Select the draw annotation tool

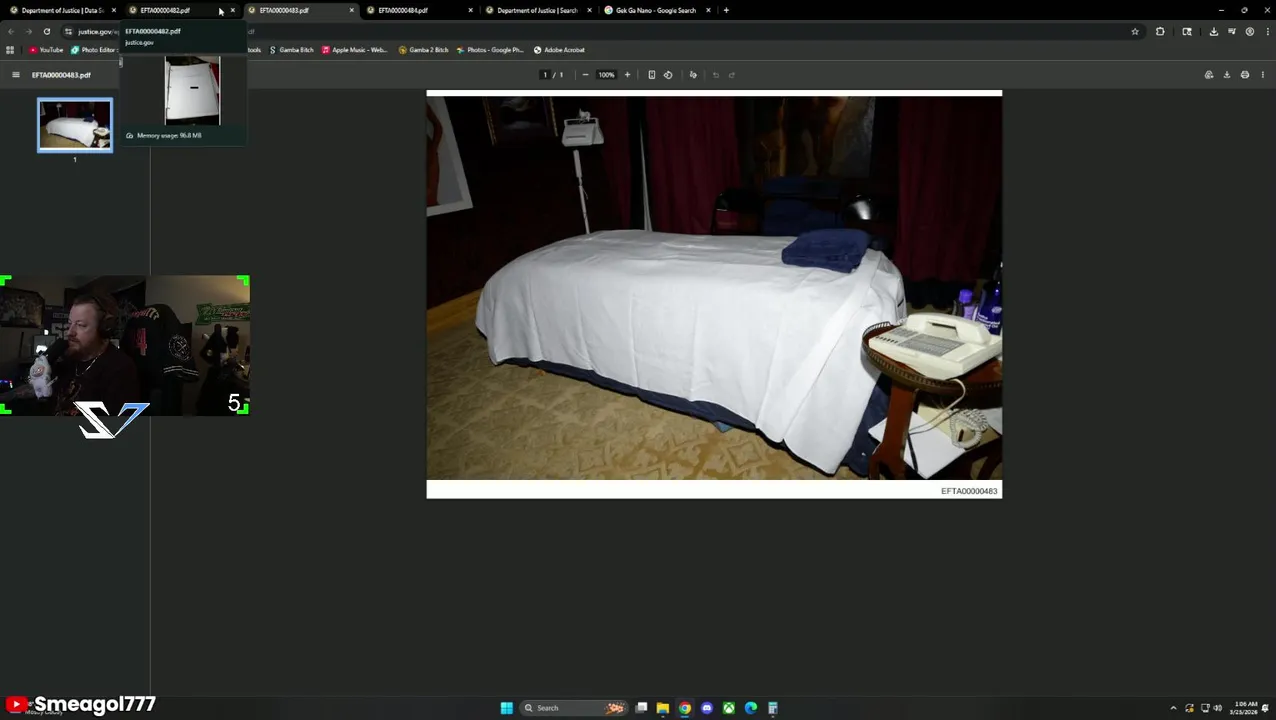tap(693, 75)
